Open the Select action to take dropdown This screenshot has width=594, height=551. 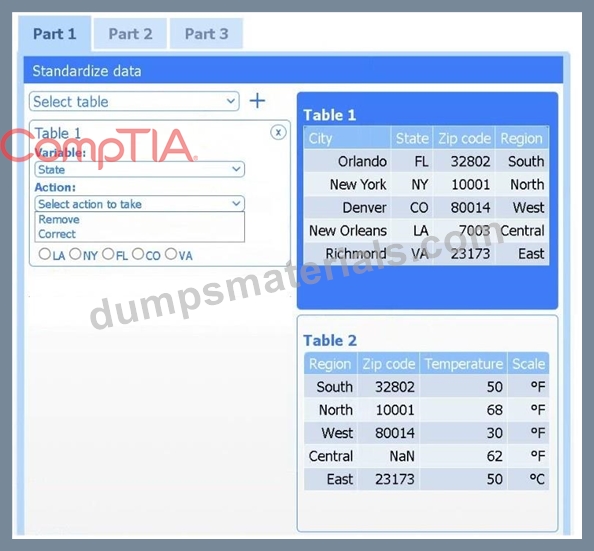click(x=139, y=204)
